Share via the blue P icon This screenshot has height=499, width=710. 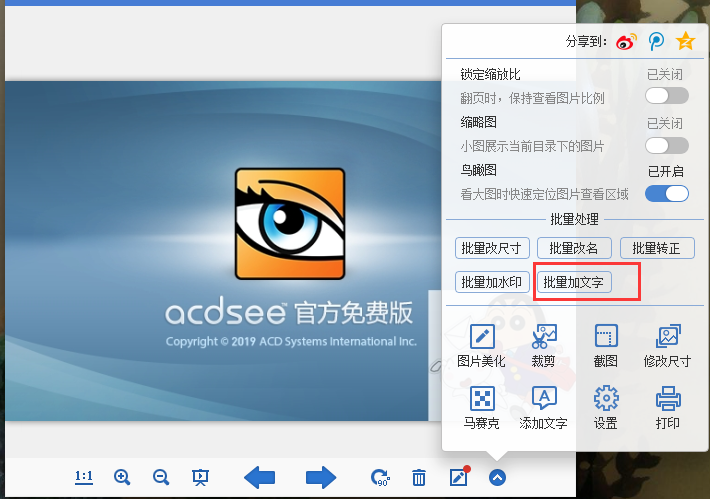[656, 42]
